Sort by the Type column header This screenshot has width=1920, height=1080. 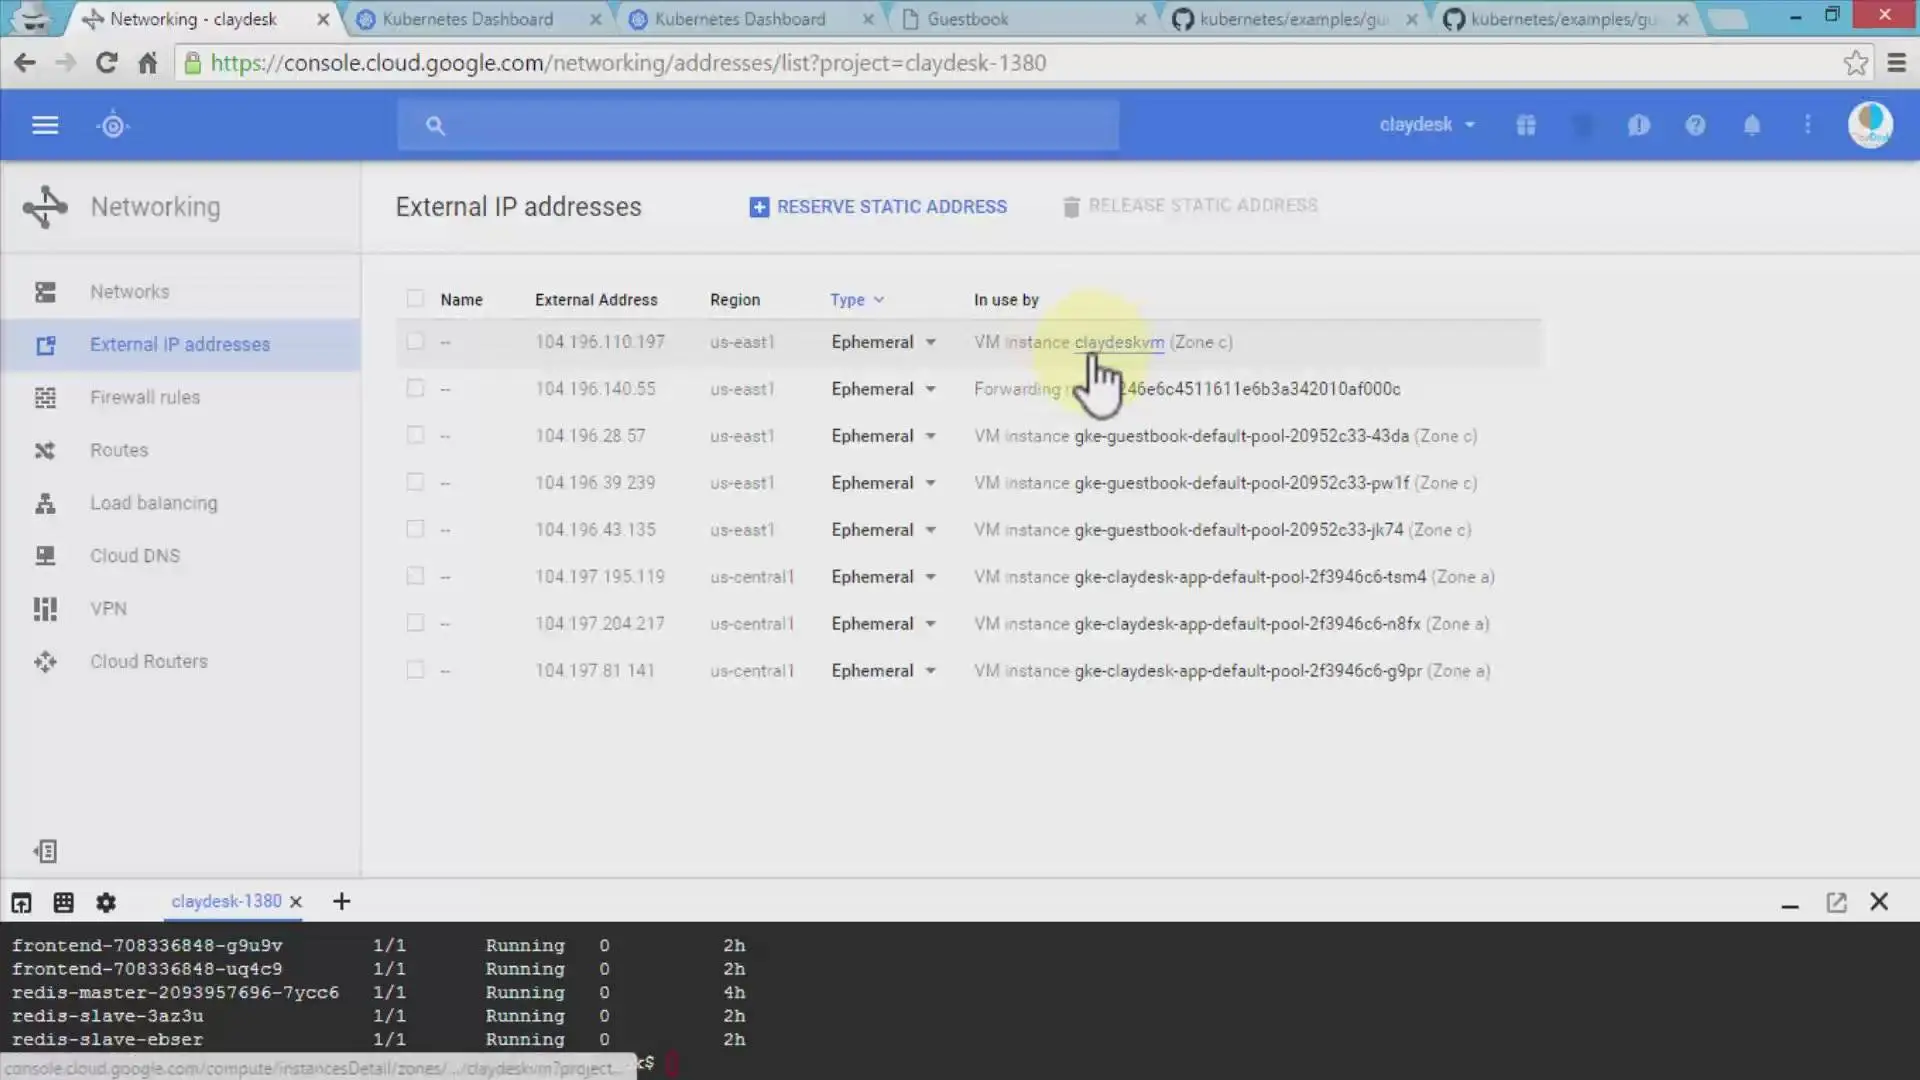[x=857, y=300]
